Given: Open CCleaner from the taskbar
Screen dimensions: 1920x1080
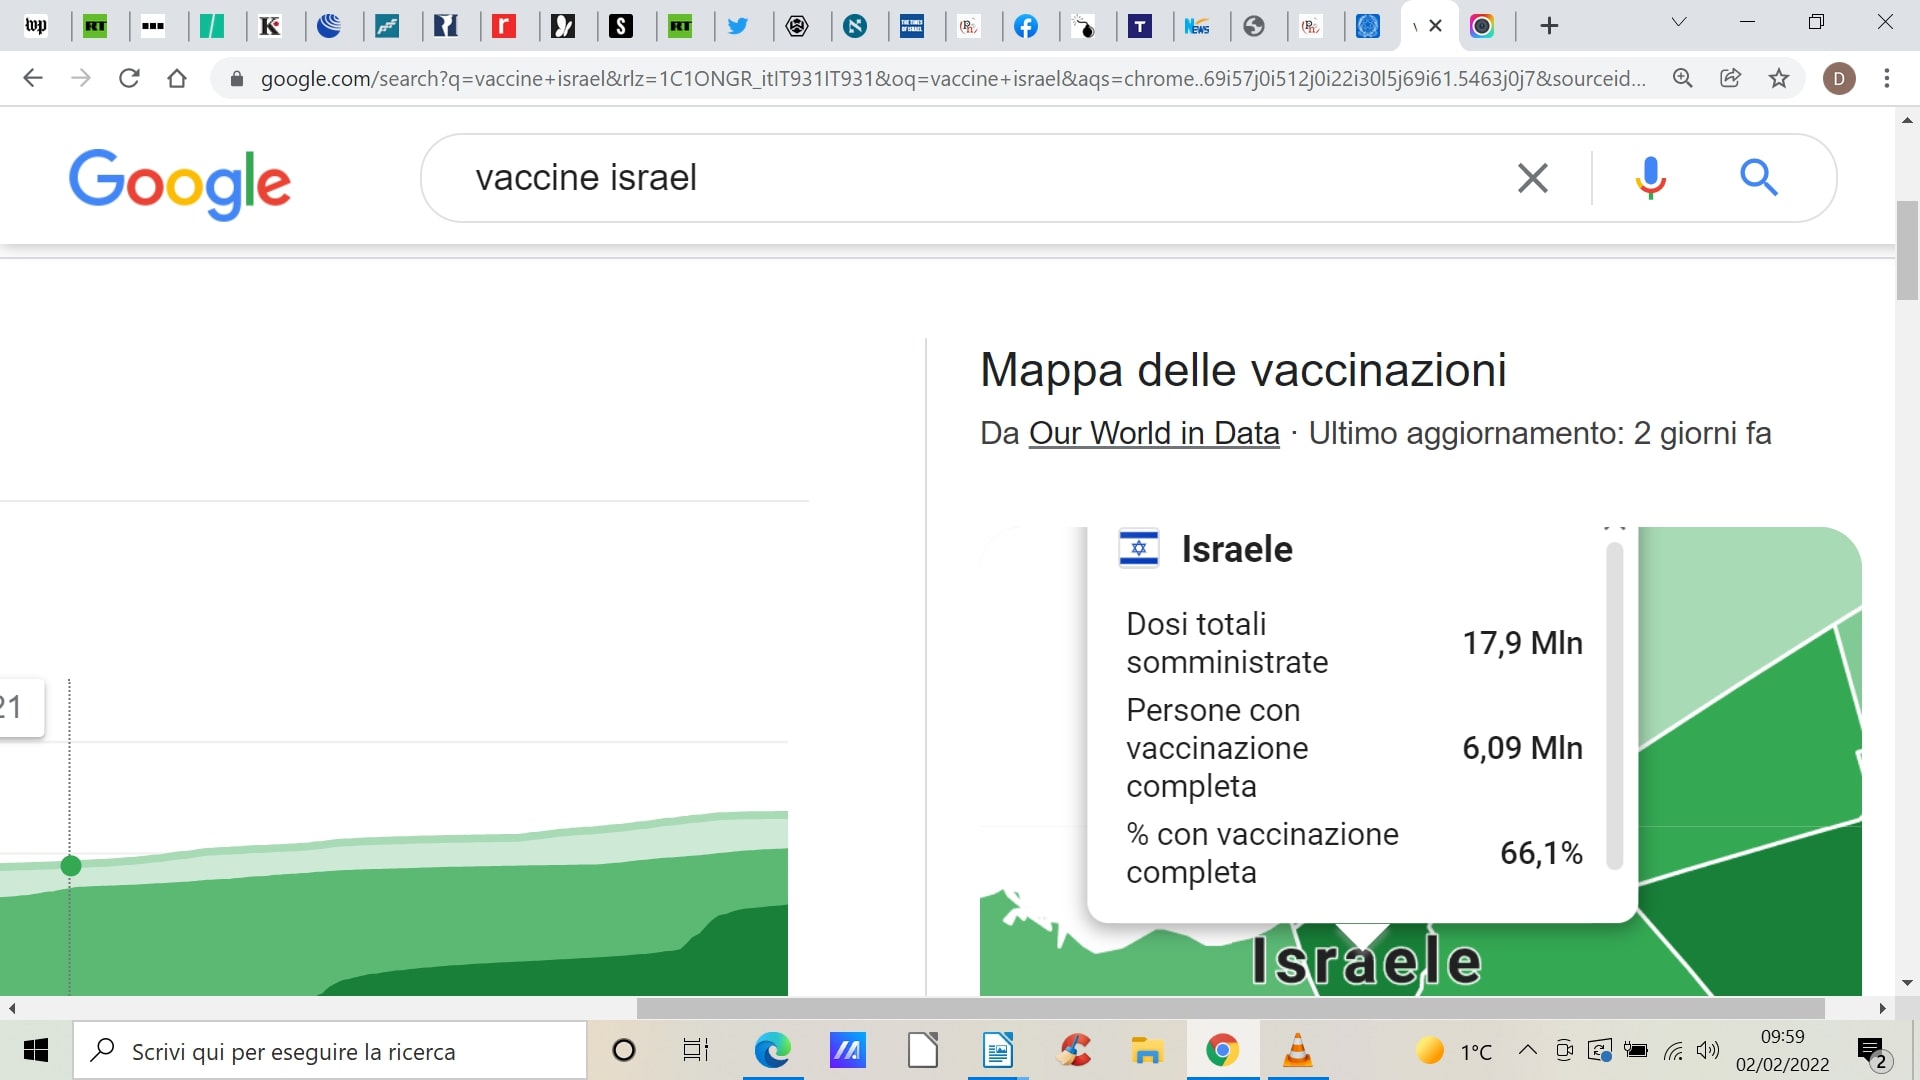Looking at the screenshot, I should pos(1074,1051).
